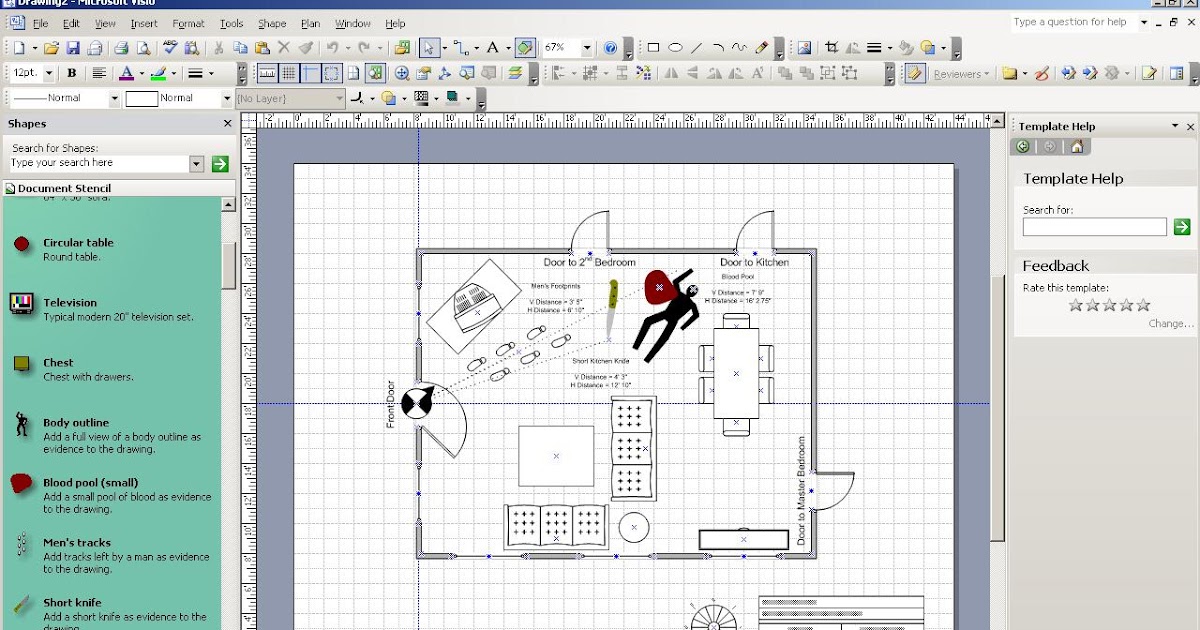Click the blue Help question icon
Screen dimensions: 1200x630
pyautogui.click(x=611, y=47)
